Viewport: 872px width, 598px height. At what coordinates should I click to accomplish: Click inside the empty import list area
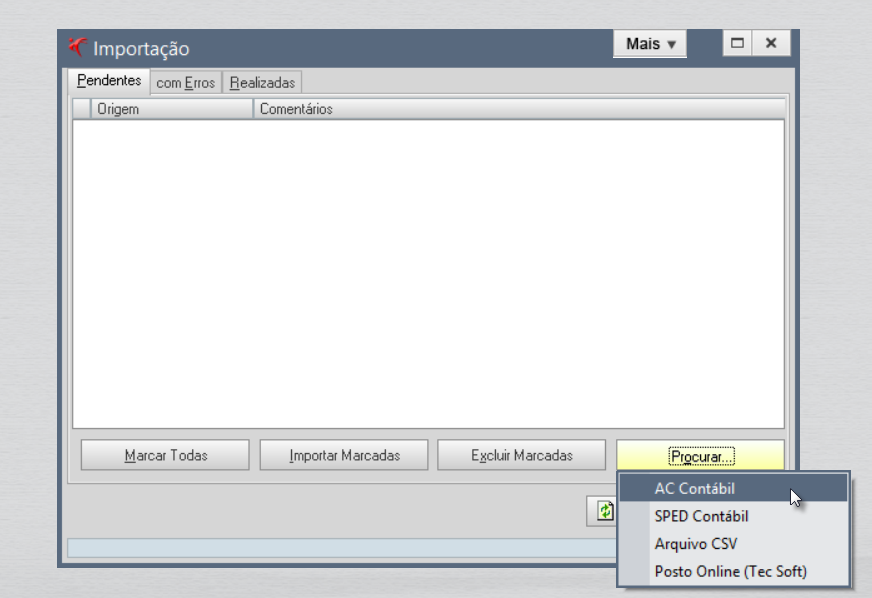(428, 272)
